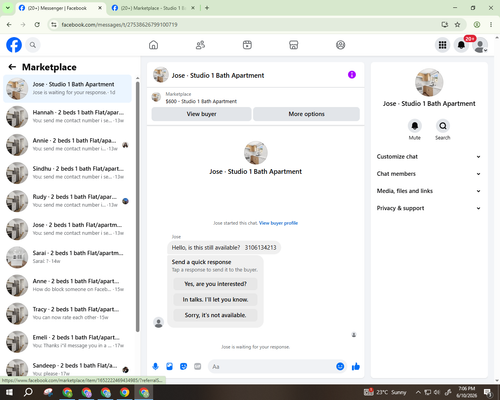Open a new browser tab

(207, 8)
